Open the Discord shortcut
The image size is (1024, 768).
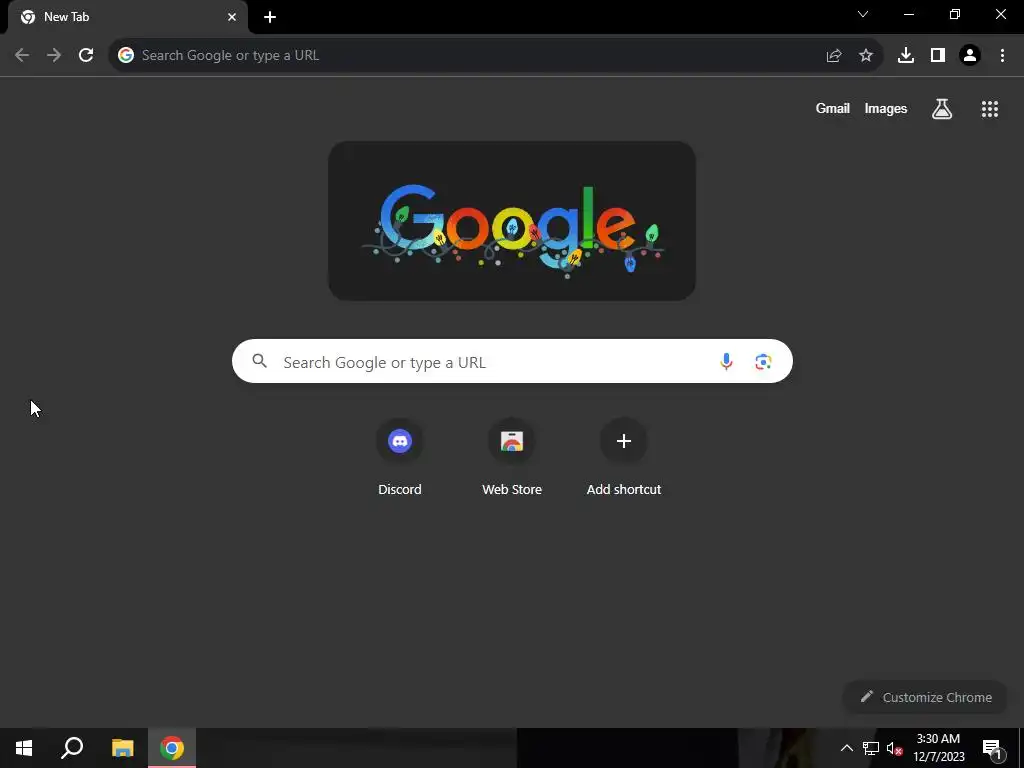tap(400, 458)
